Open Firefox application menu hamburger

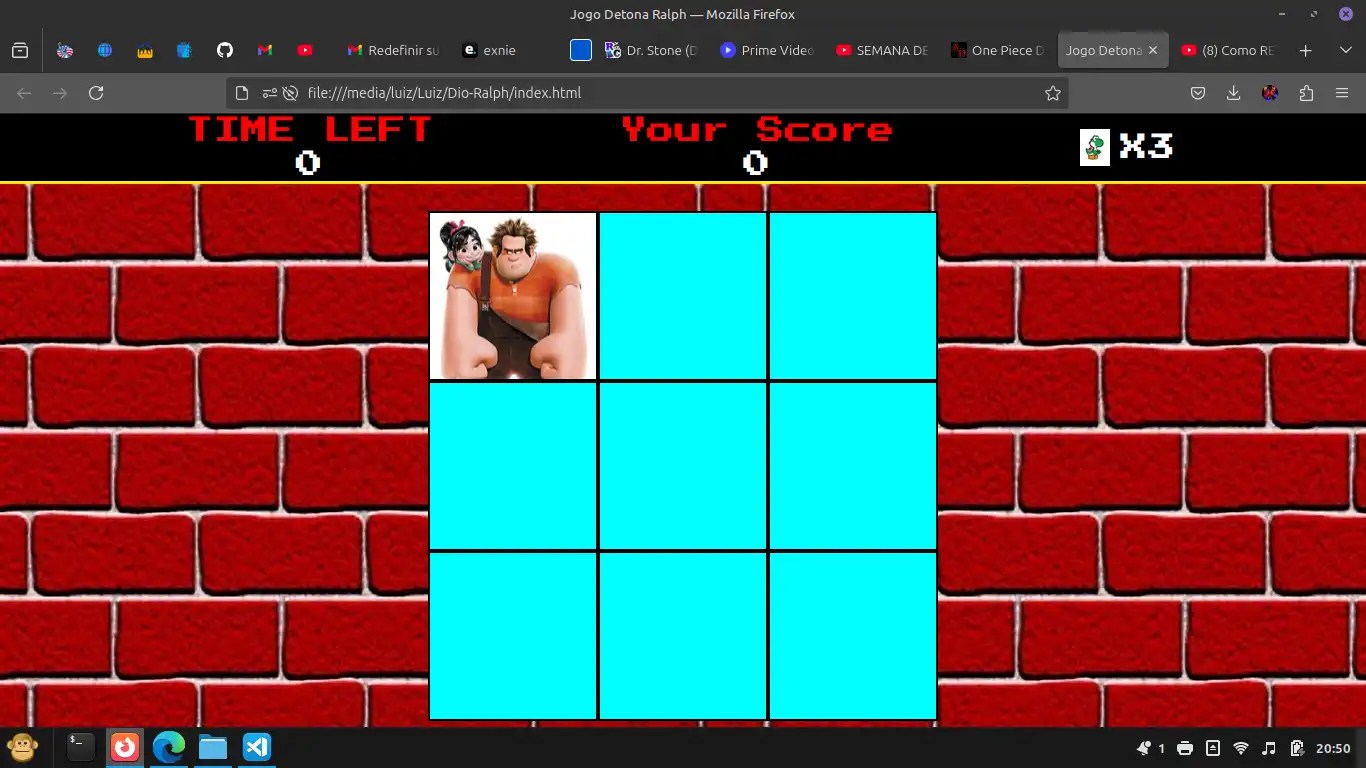point(1342,93)
